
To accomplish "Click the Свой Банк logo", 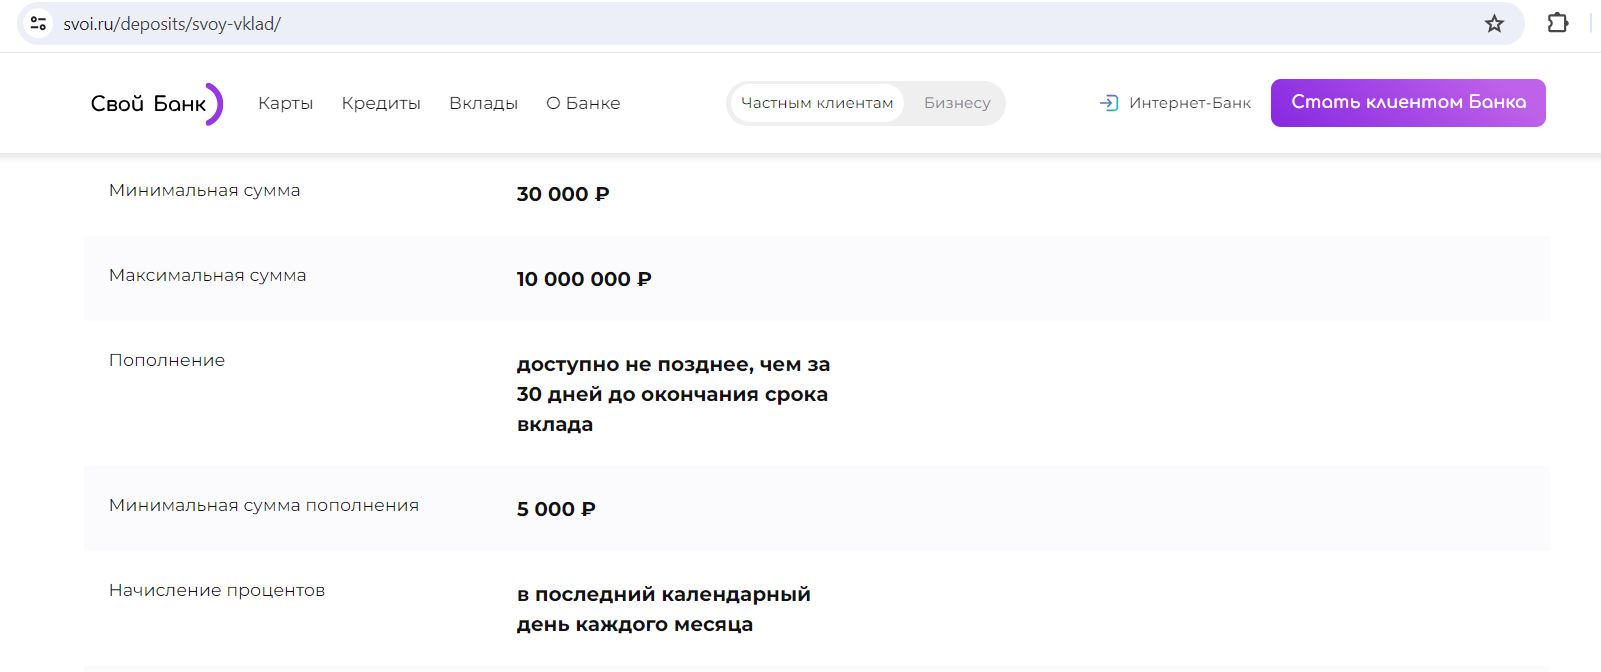I will 156,103.
